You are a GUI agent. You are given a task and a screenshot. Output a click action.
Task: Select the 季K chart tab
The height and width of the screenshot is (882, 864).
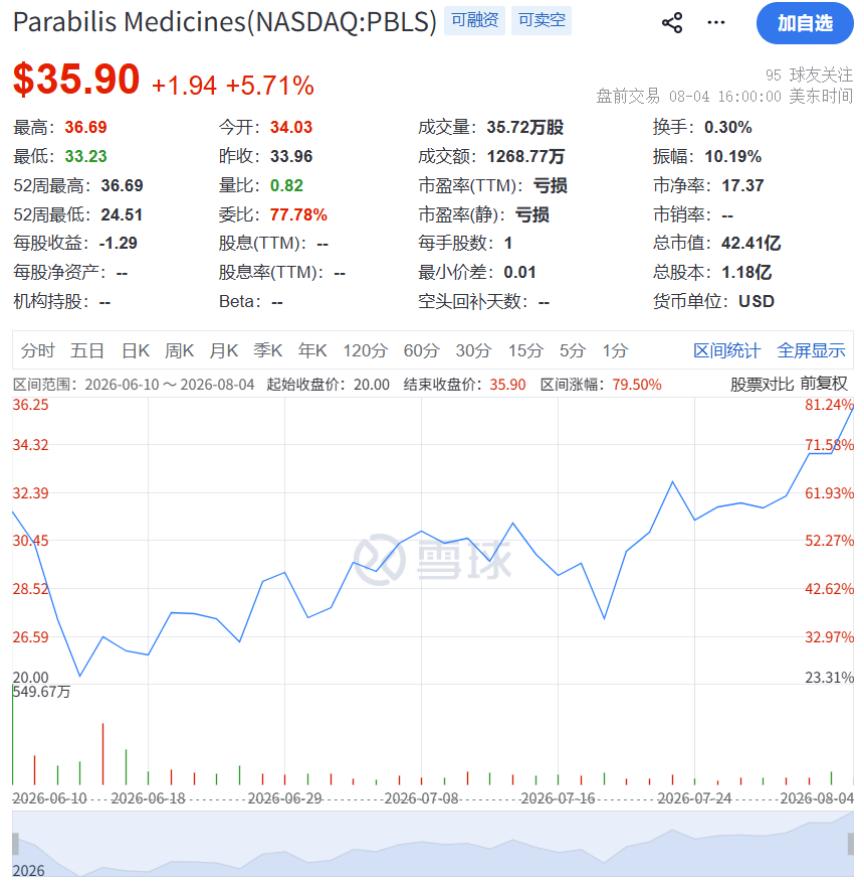tap(267, 350)
